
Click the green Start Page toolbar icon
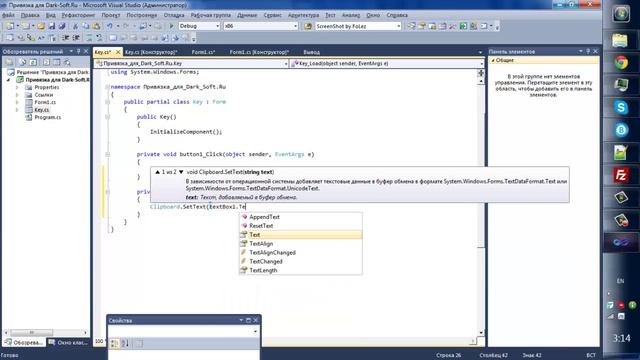click(x=463, y=26)
